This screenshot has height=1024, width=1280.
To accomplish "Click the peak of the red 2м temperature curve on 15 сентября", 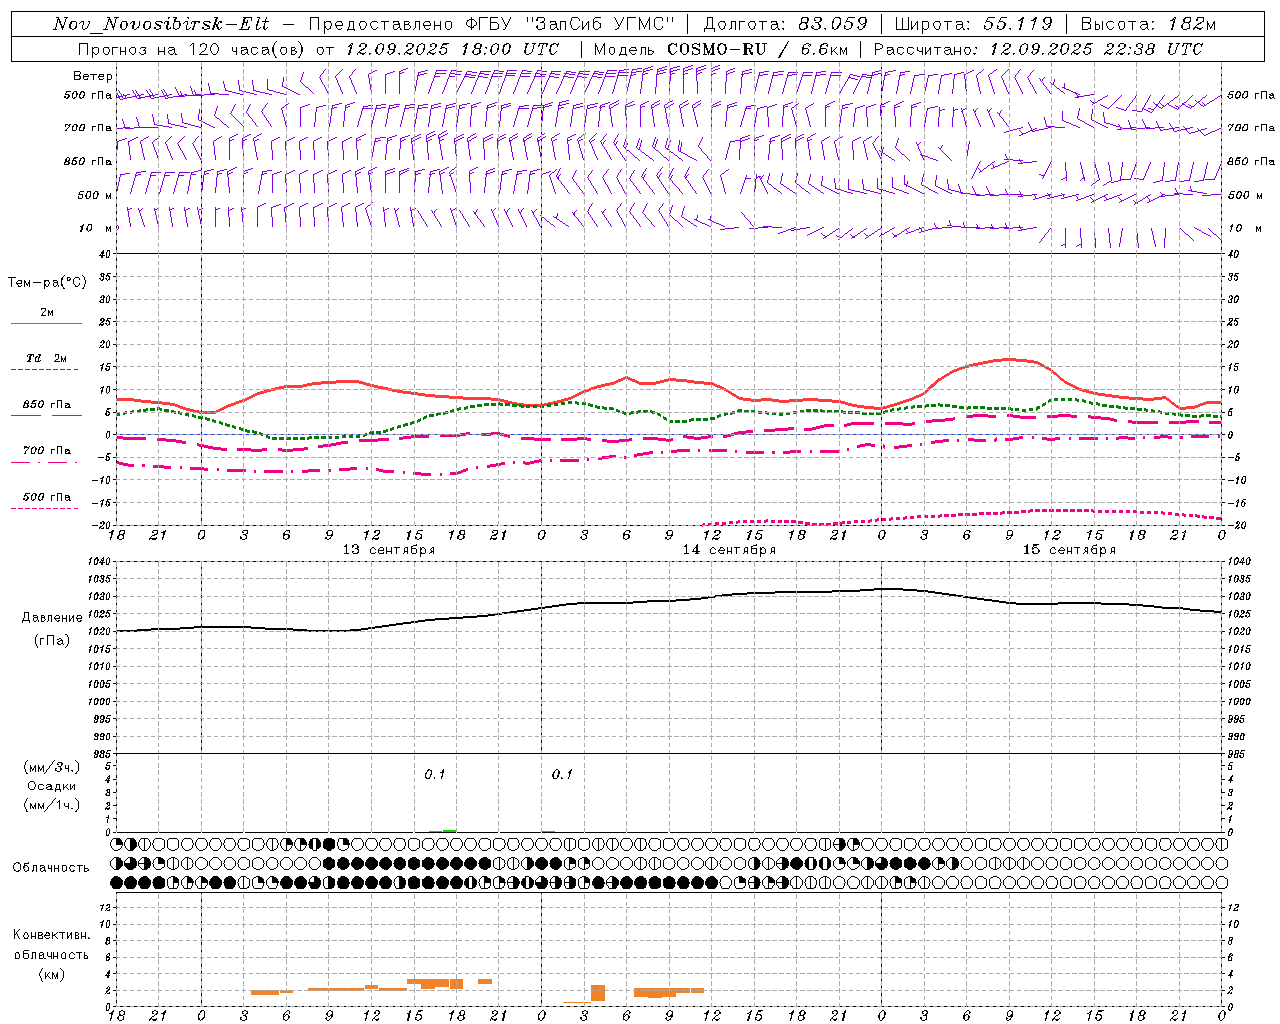I will coord(1008,359).
